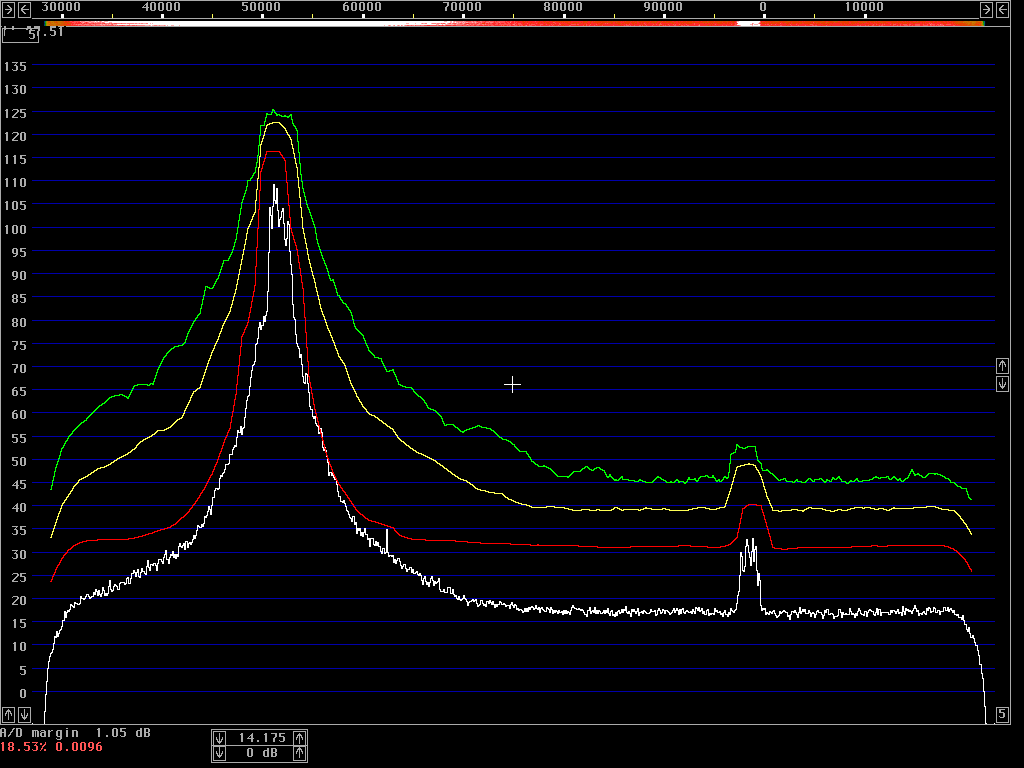Image resolution: width=1024 pixels, height=768 pixels.
Task: Lower the 0 dB gain with the down arrow
Action: (x=219, y=753)
